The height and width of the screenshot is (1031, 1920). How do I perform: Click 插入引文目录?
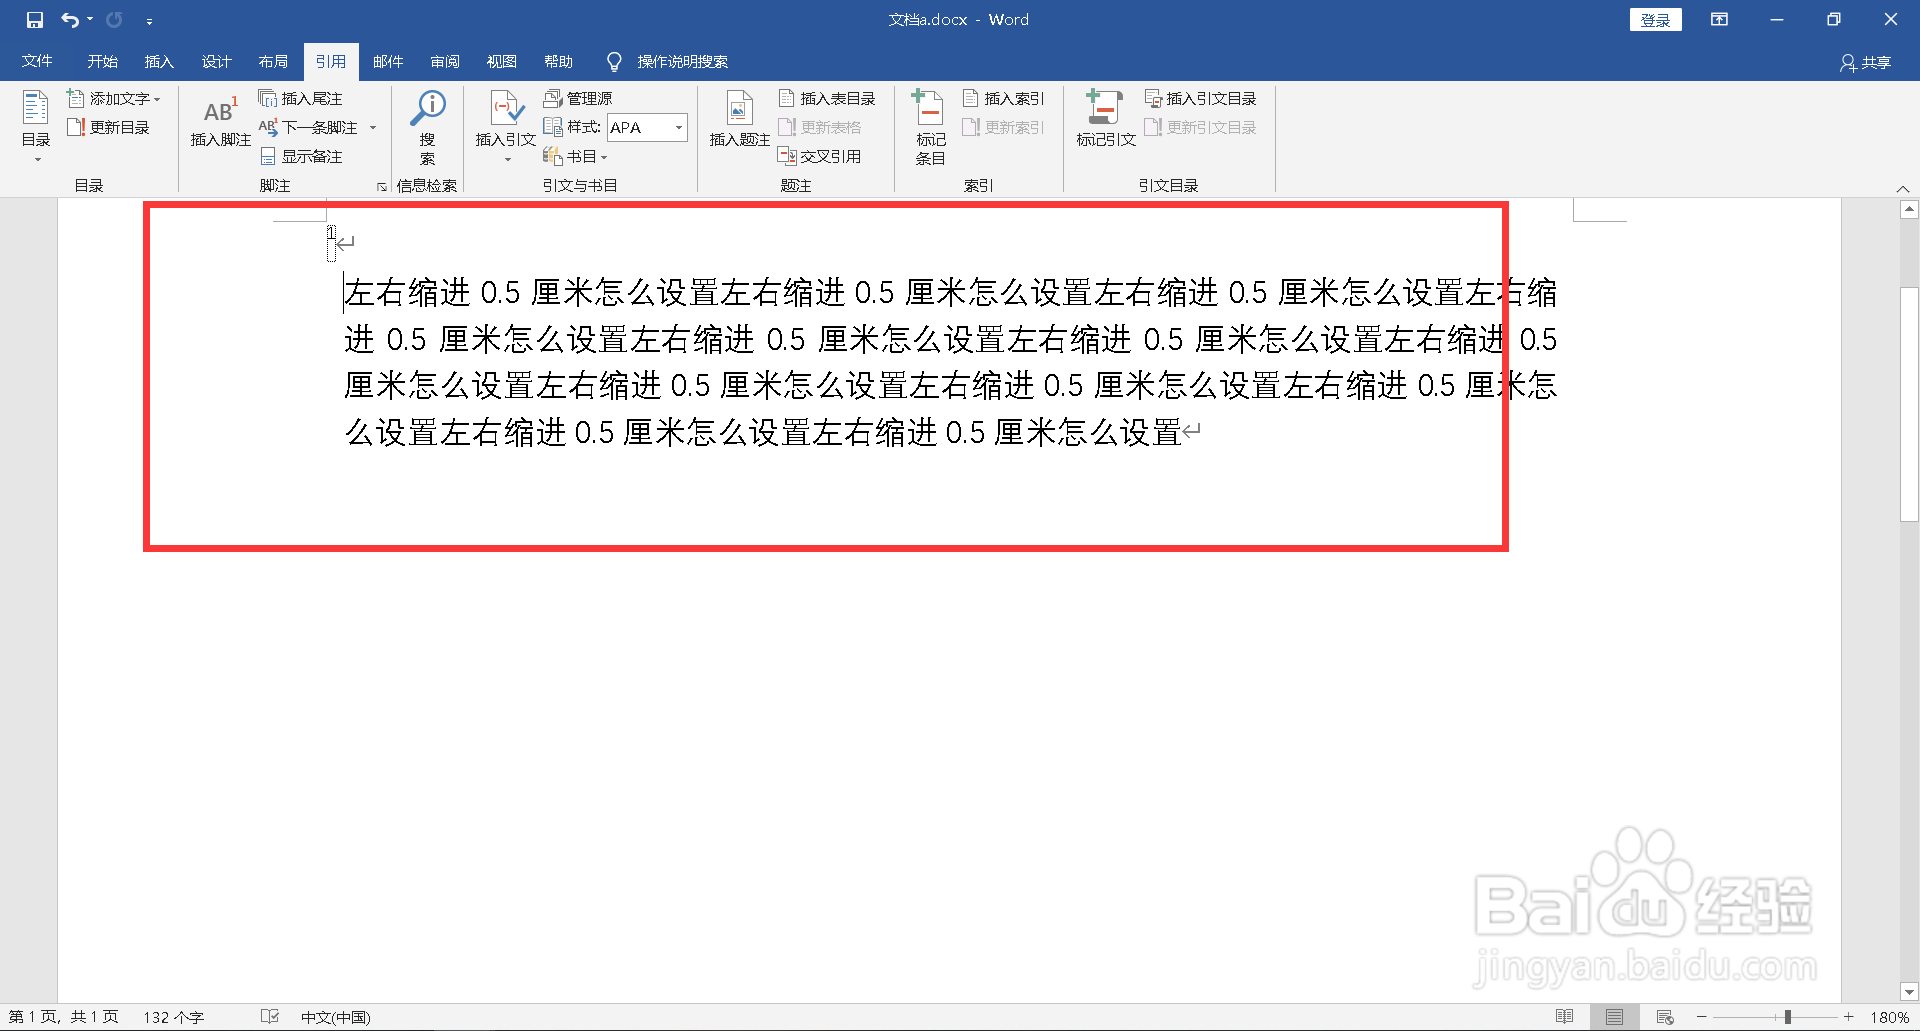pos(1201,98)
